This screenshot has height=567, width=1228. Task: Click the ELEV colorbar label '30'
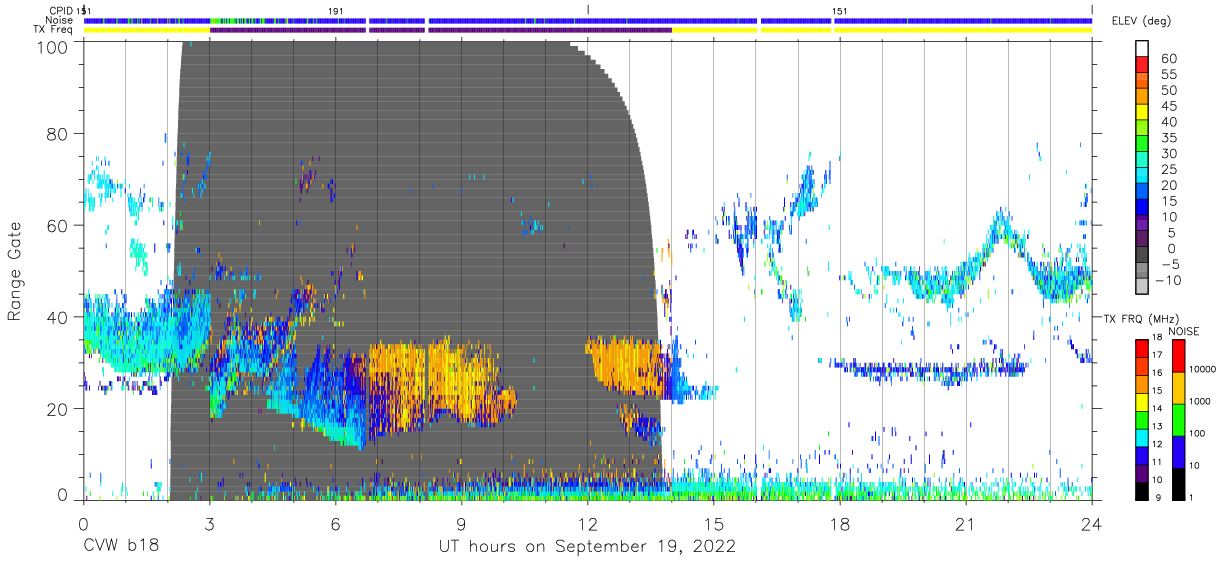[x=1168, y=154]
